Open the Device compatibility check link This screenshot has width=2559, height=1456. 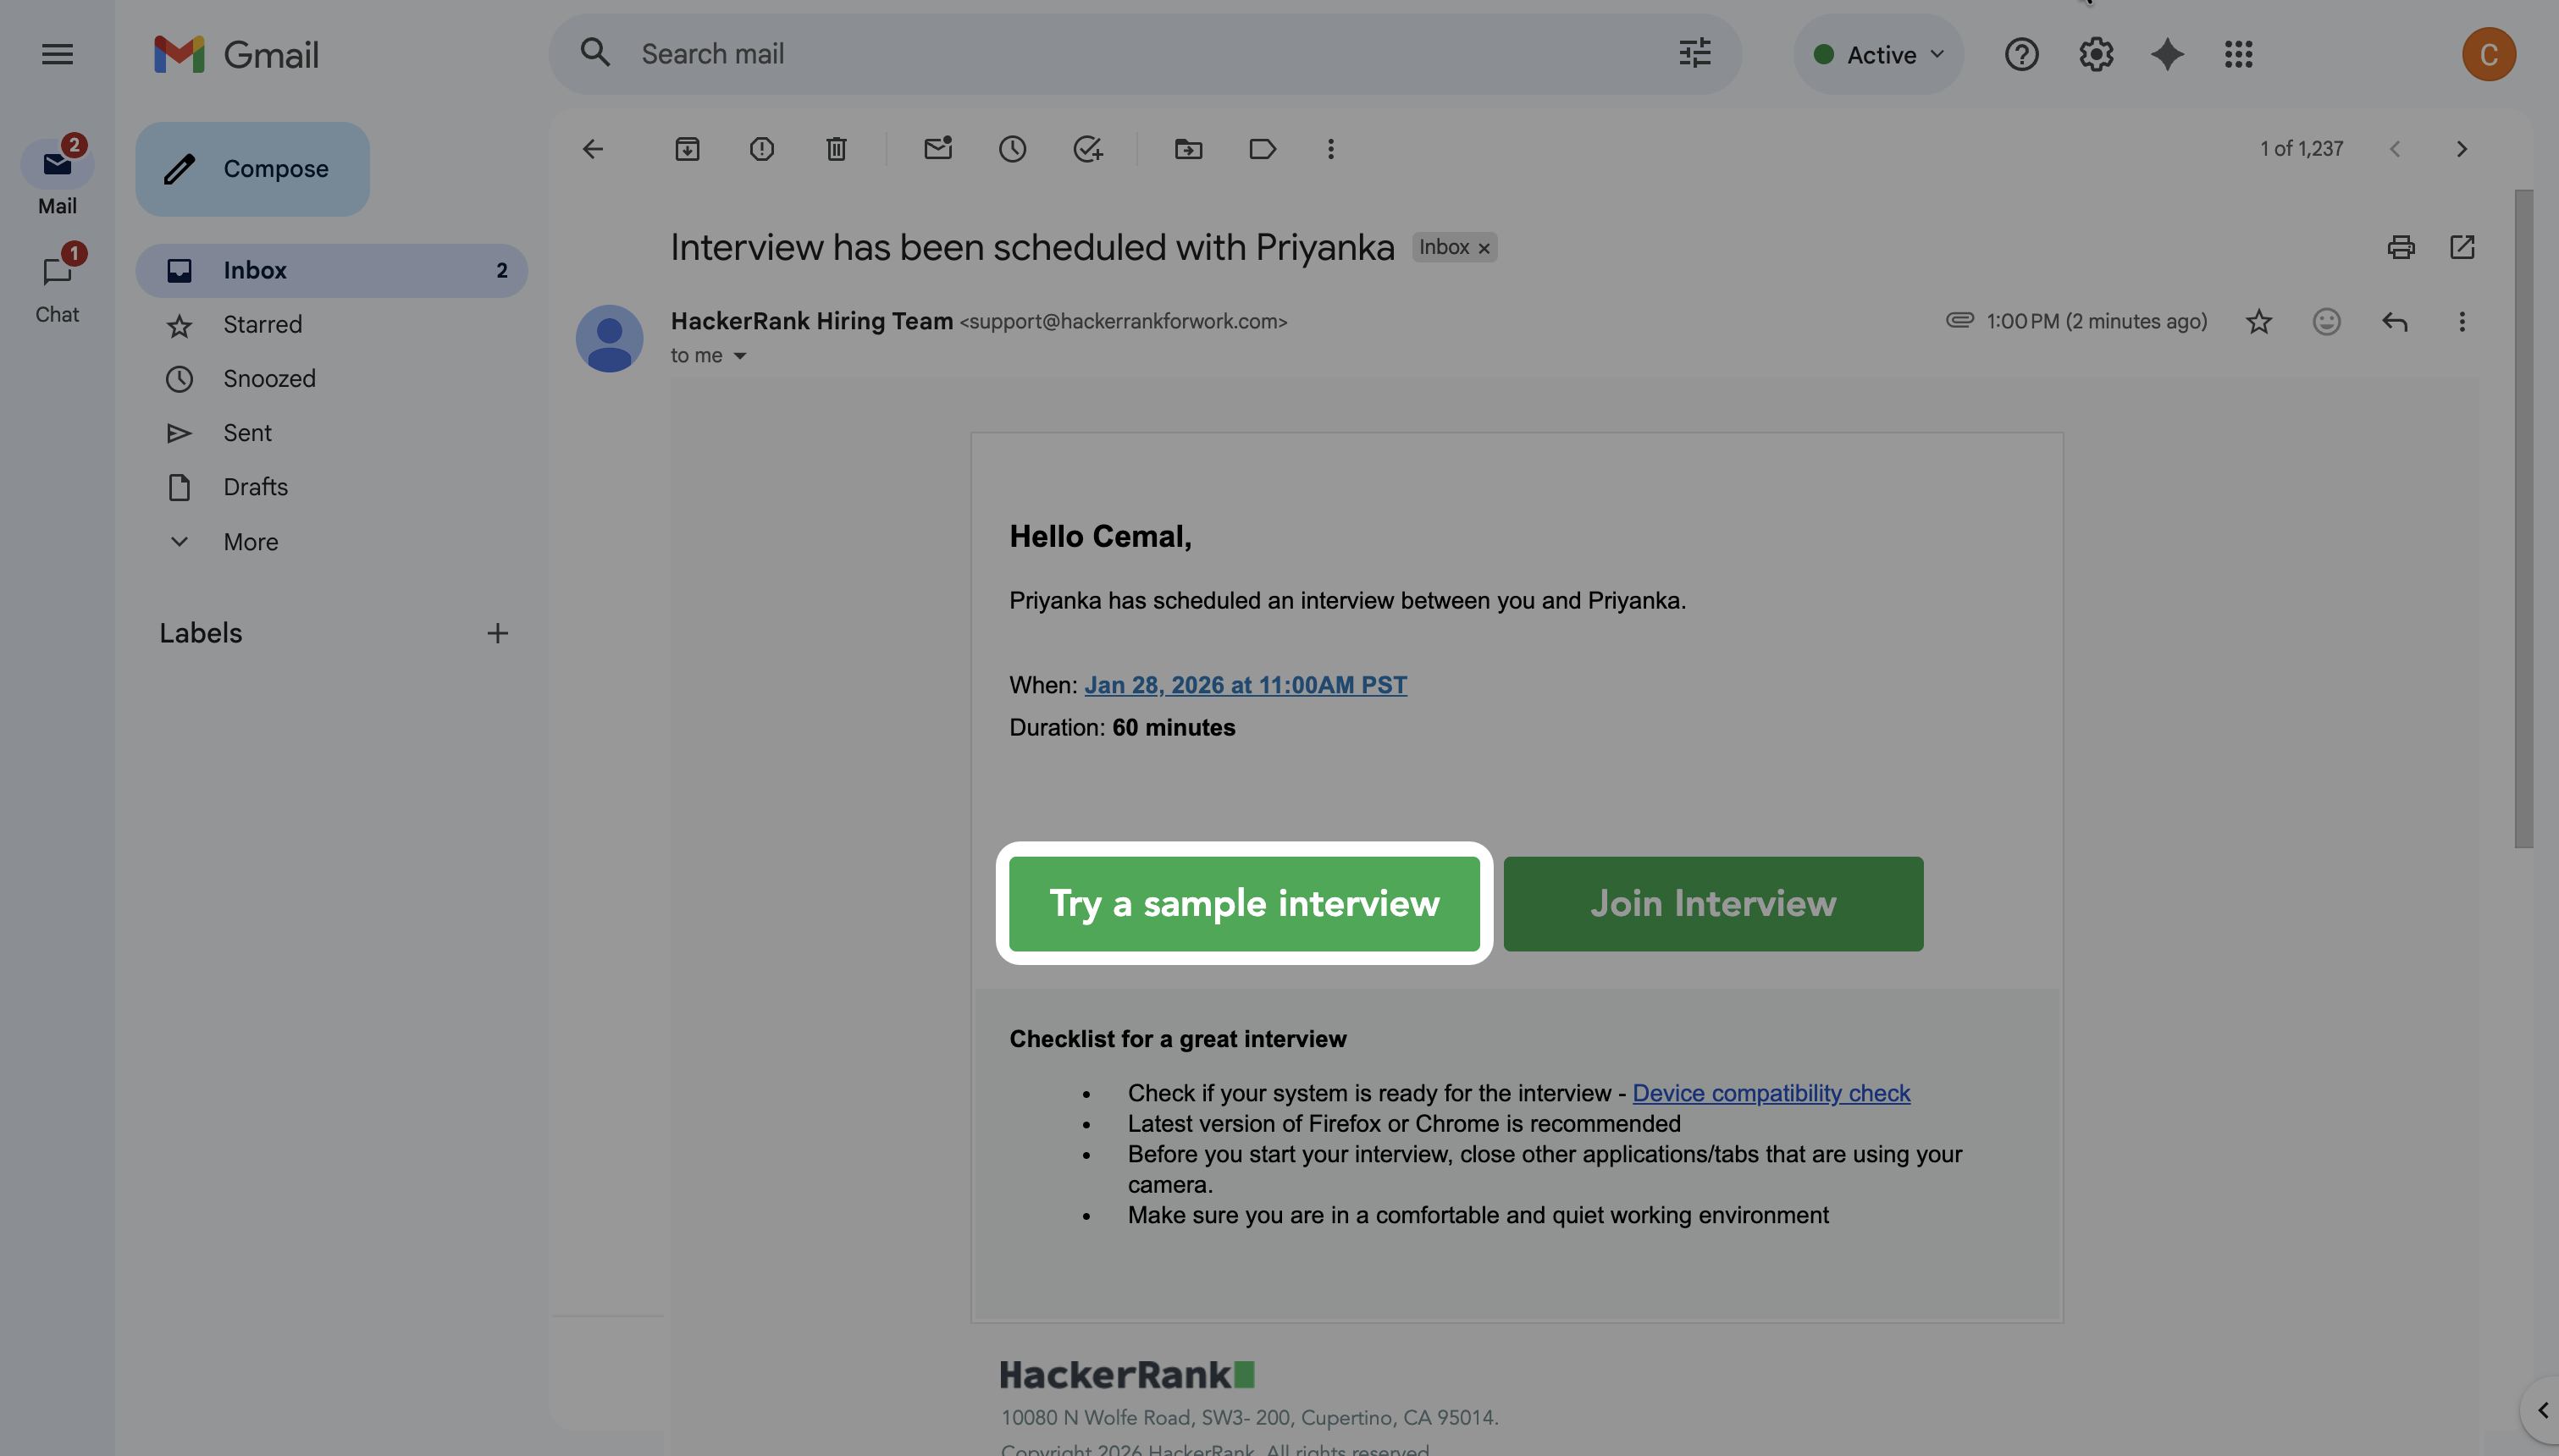click(x=1770, y=1093)
